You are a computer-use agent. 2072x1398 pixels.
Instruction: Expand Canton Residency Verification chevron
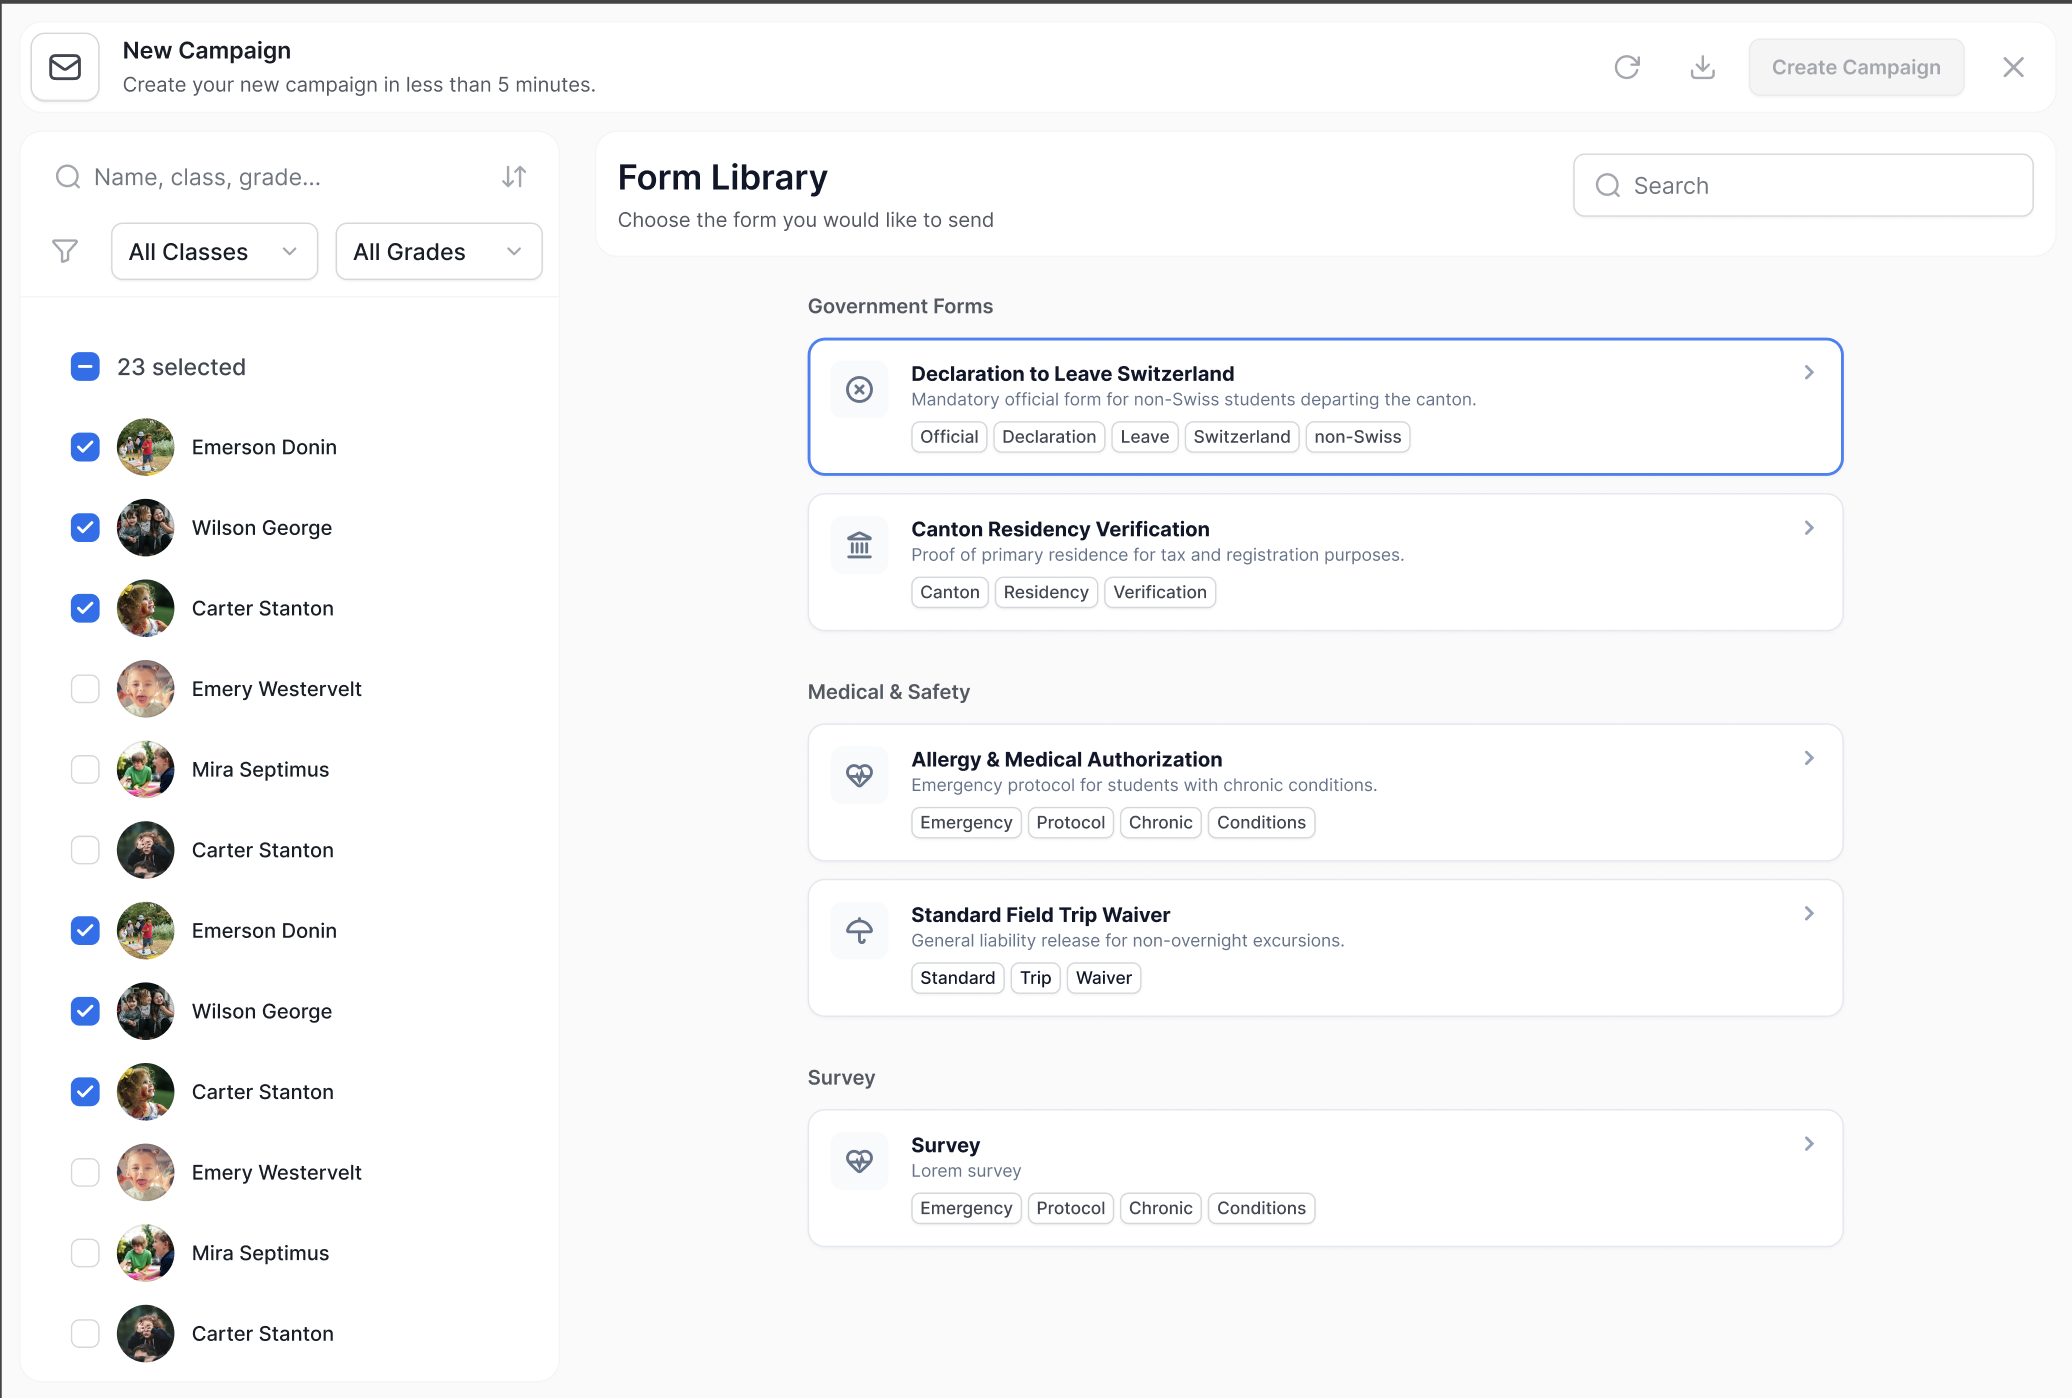coord(1809,528)
